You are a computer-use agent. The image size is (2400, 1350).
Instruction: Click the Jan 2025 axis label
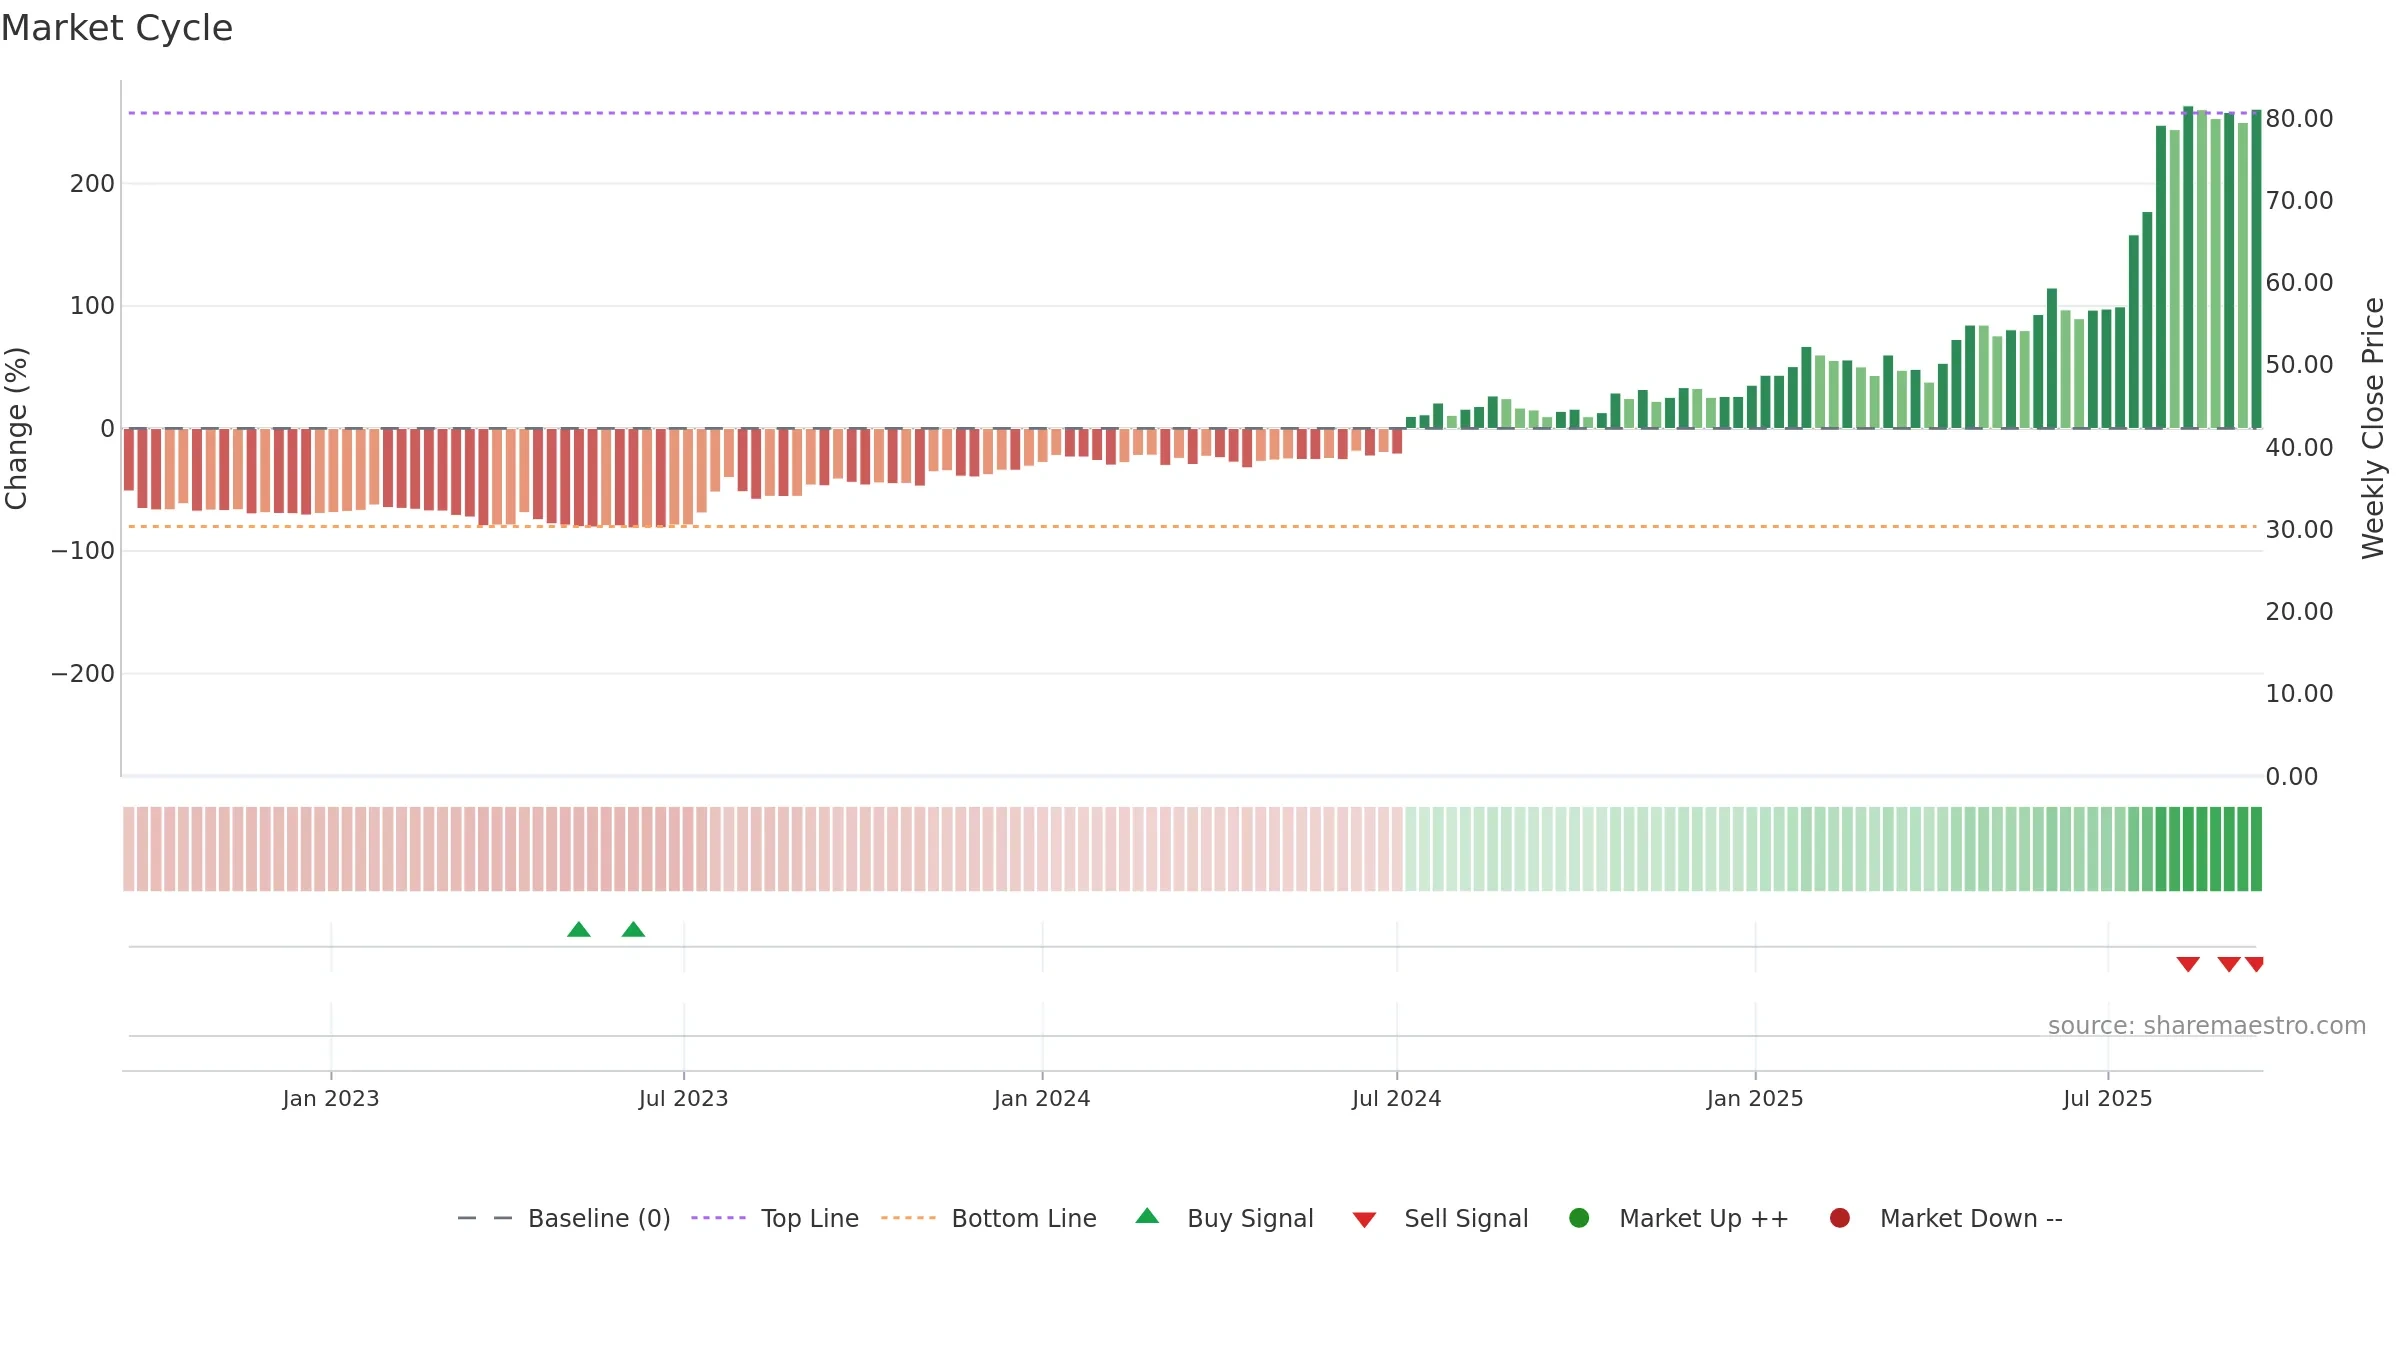[1755, 1099]
